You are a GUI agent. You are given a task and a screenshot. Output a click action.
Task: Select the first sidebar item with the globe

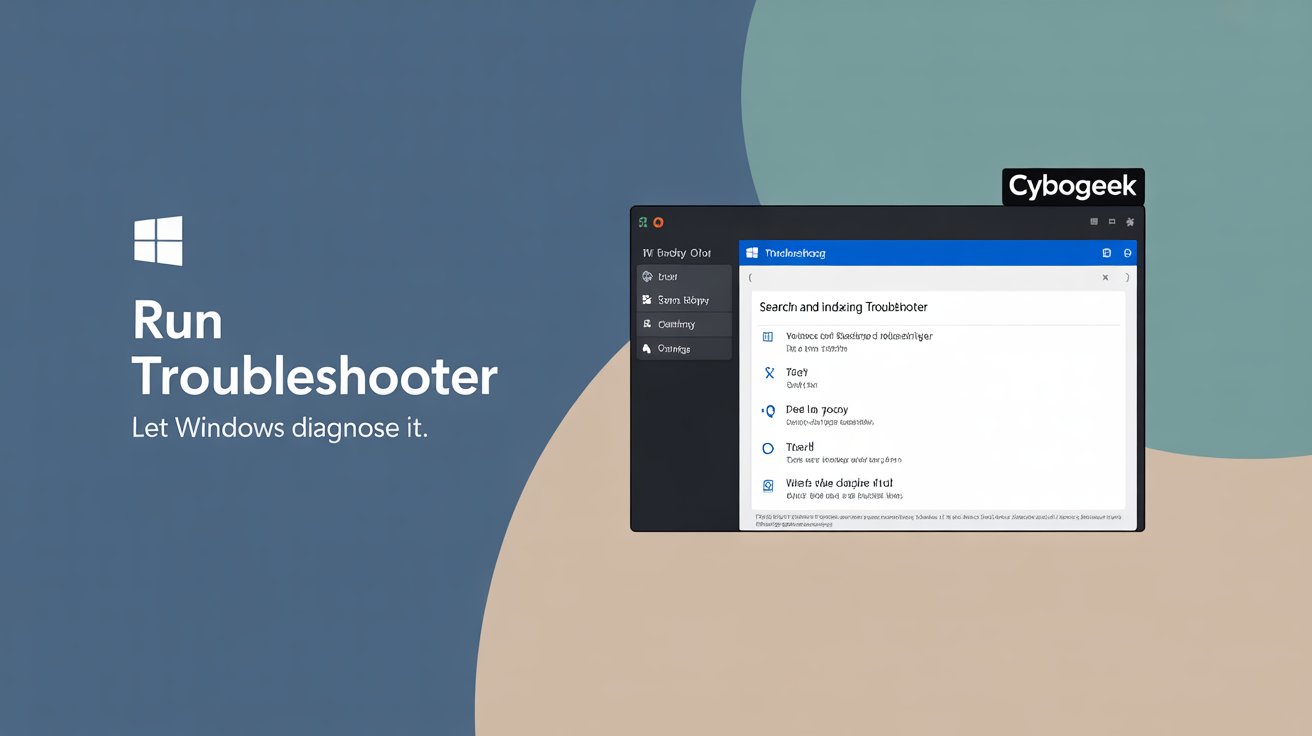pyautogui.click(x=685, y=276)
